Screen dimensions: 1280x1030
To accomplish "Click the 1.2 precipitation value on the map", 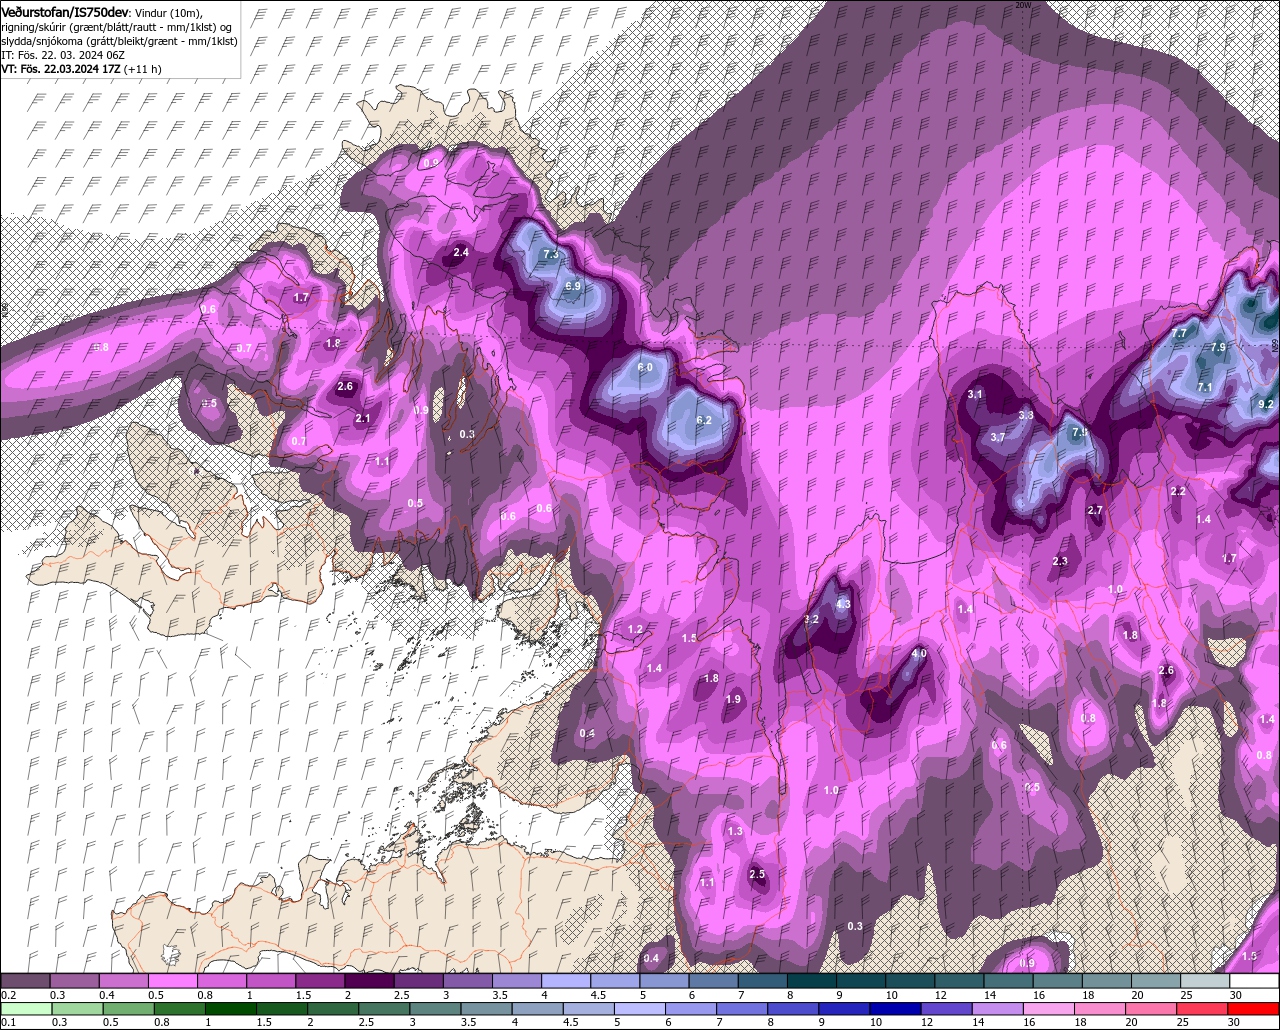I will click(x=635, y=629).
